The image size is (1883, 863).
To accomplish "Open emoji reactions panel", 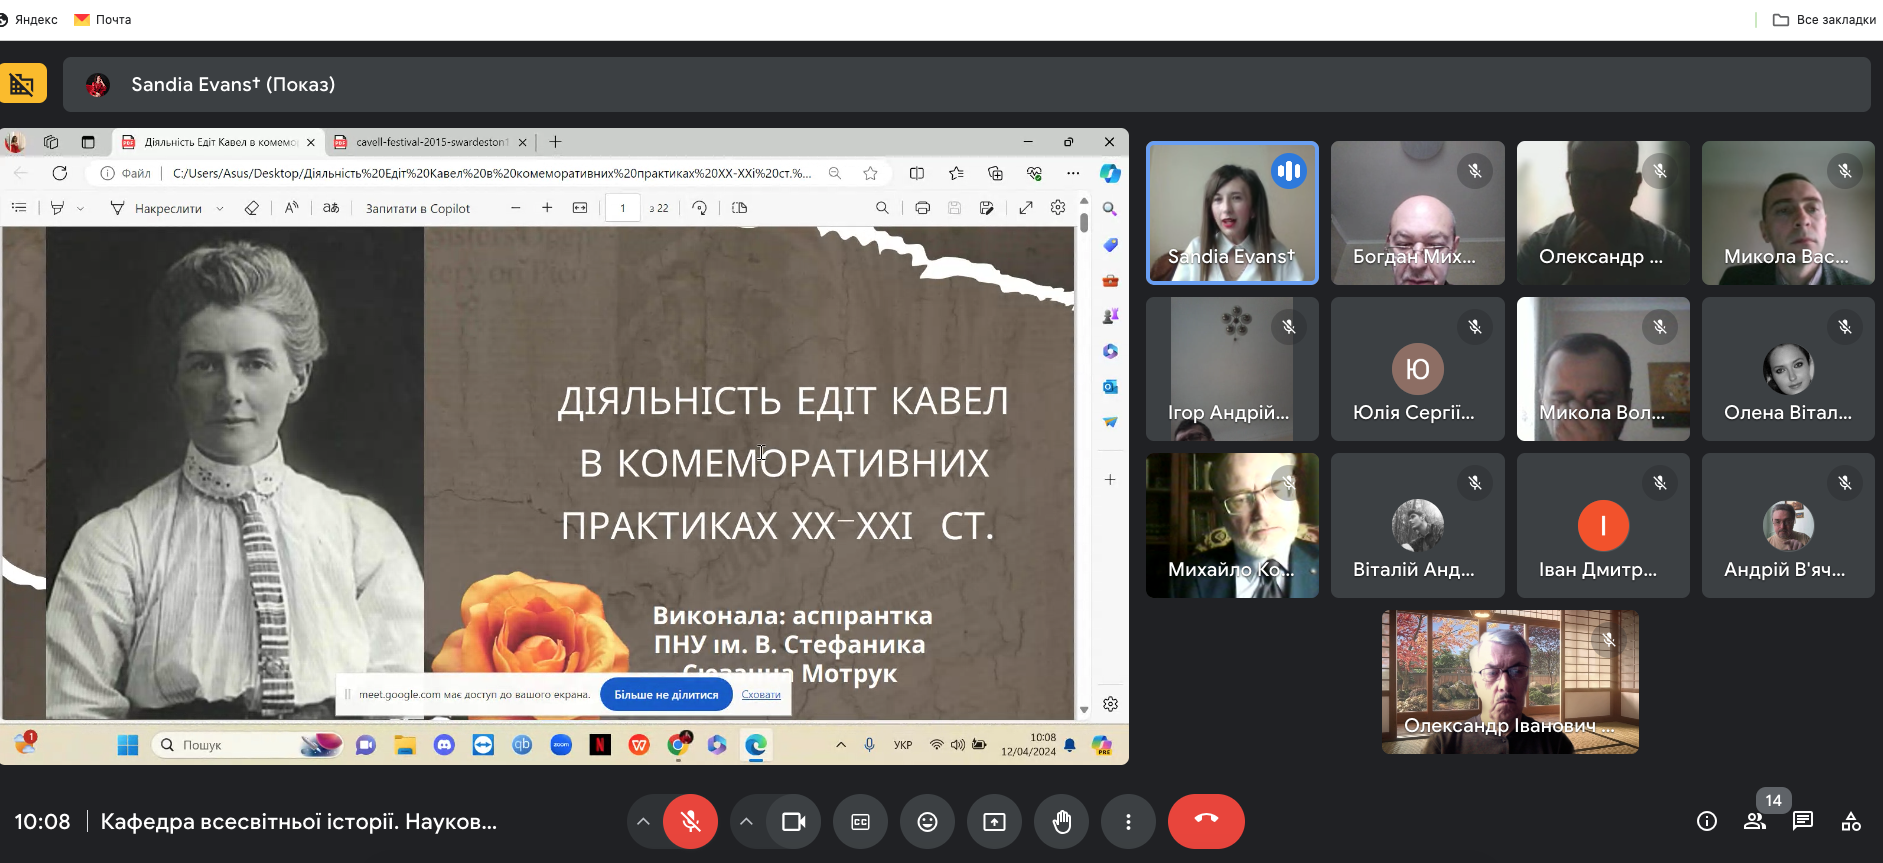I will click(x=927, y=822).
